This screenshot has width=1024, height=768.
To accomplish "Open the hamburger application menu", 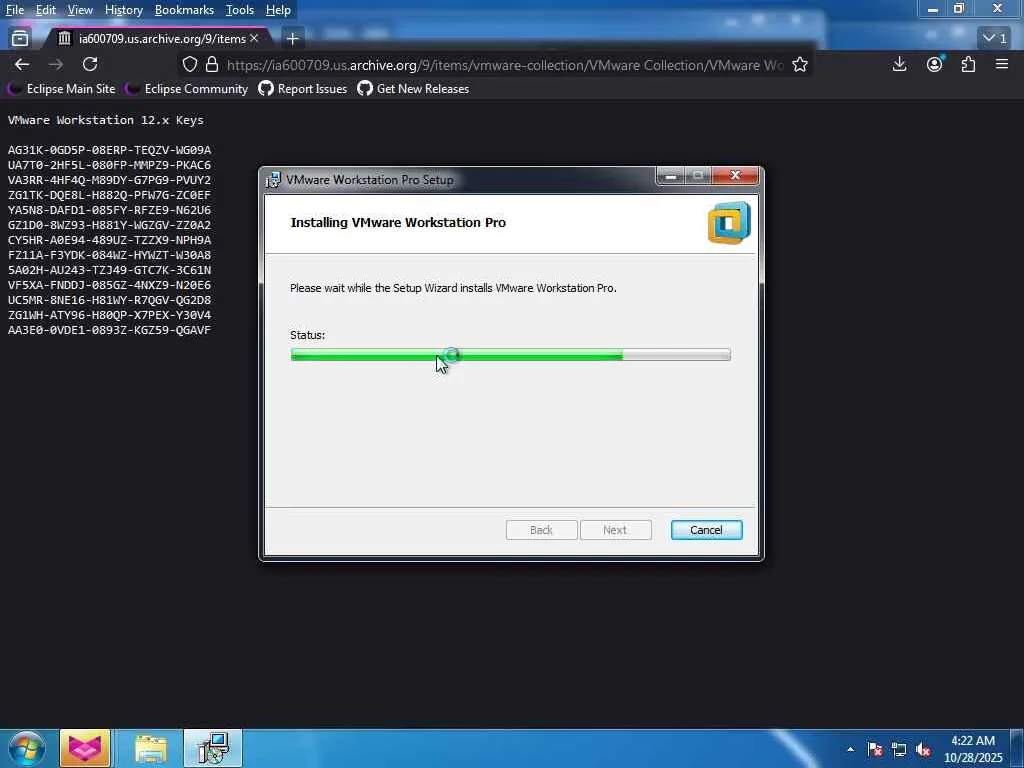I will click(1002, 64).
